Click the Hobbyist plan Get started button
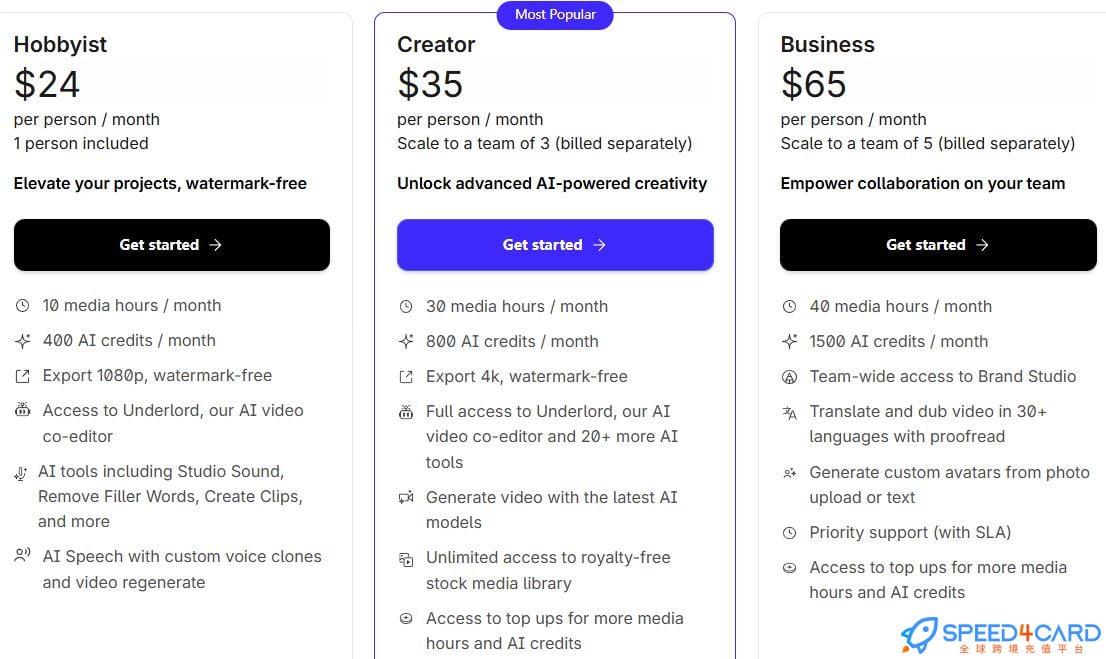The image size is (1106, 659). pos(171,245)
